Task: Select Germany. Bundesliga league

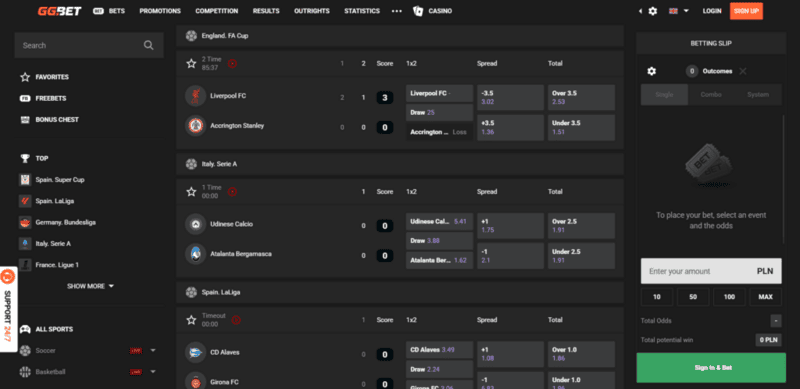Action: tap(65, 223)
